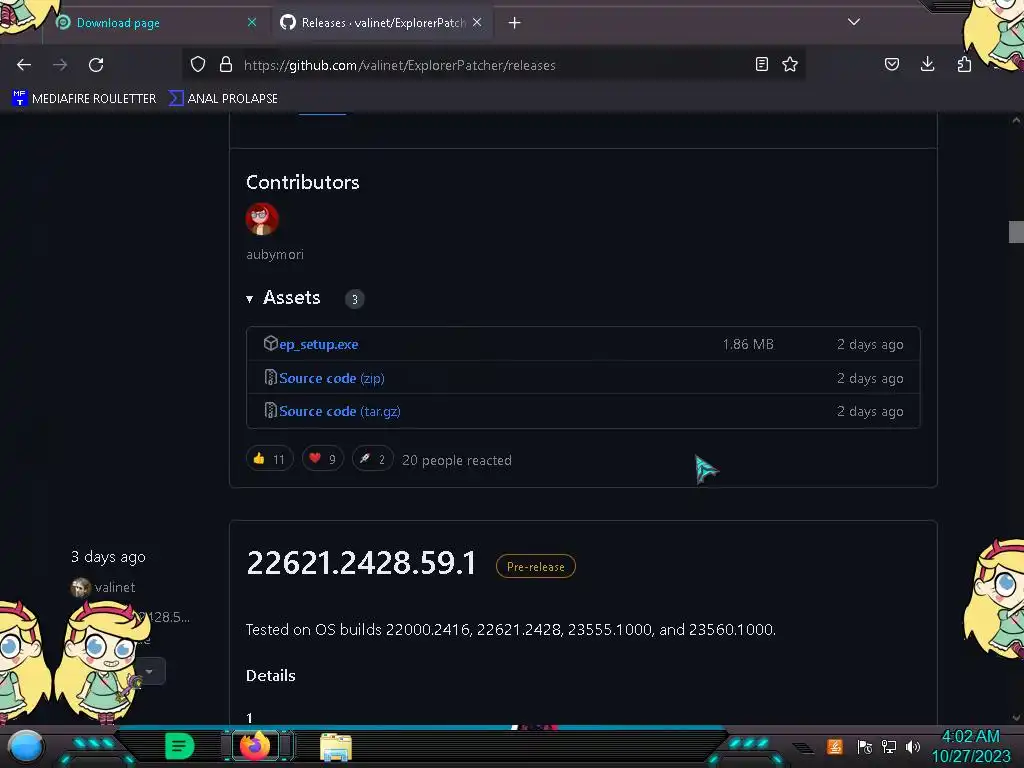Image resolution: width=1024 pixels, height=768 pixels.
Task: Close the Download page tab
Action: [x=252, y=22]
